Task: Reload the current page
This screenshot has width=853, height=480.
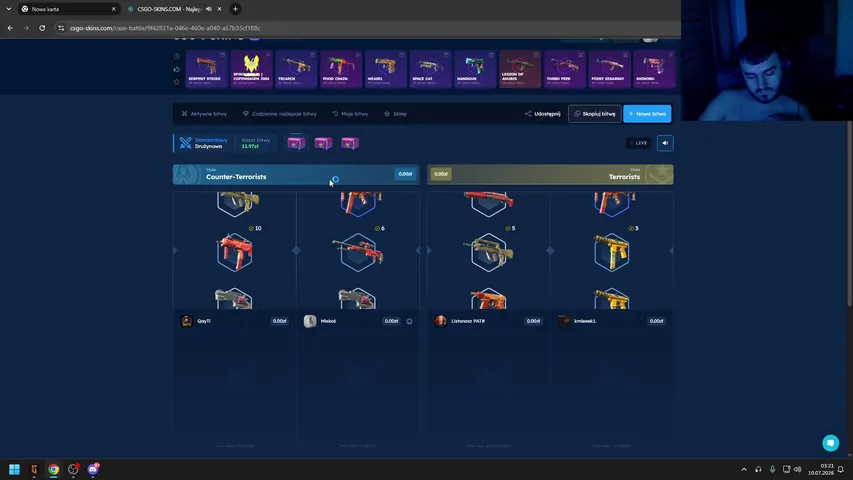Action: [x=42, y=28]
